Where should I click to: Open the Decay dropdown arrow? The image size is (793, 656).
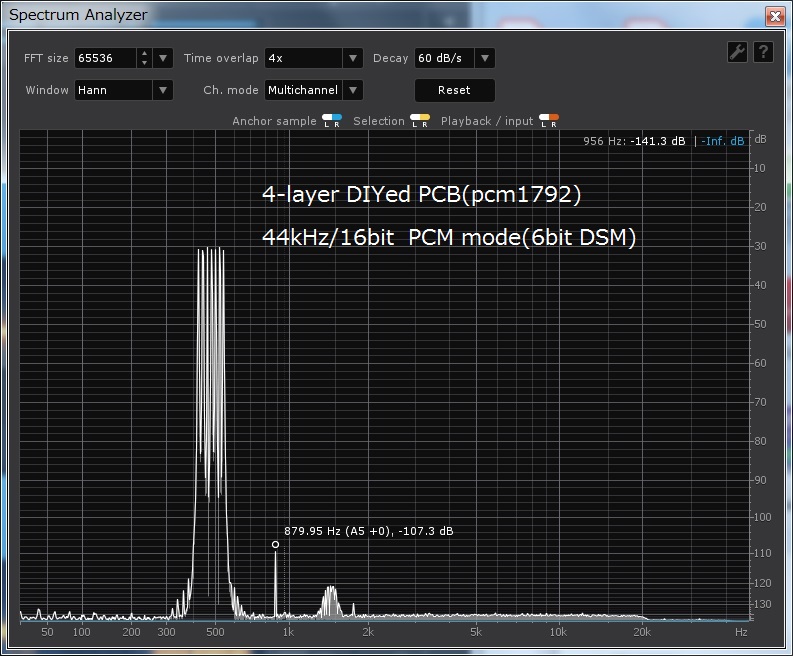point(484,58)
